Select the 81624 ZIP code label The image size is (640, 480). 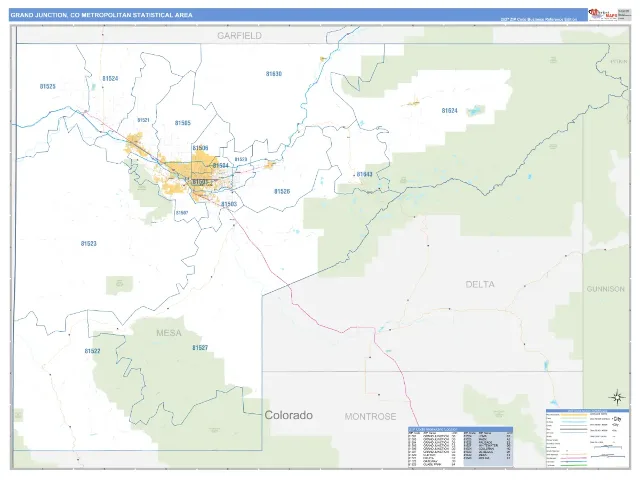449,111
